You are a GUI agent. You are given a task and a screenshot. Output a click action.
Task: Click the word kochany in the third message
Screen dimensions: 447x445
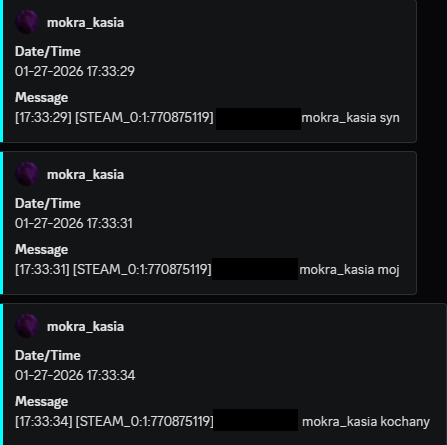click(x=405, y=422)
